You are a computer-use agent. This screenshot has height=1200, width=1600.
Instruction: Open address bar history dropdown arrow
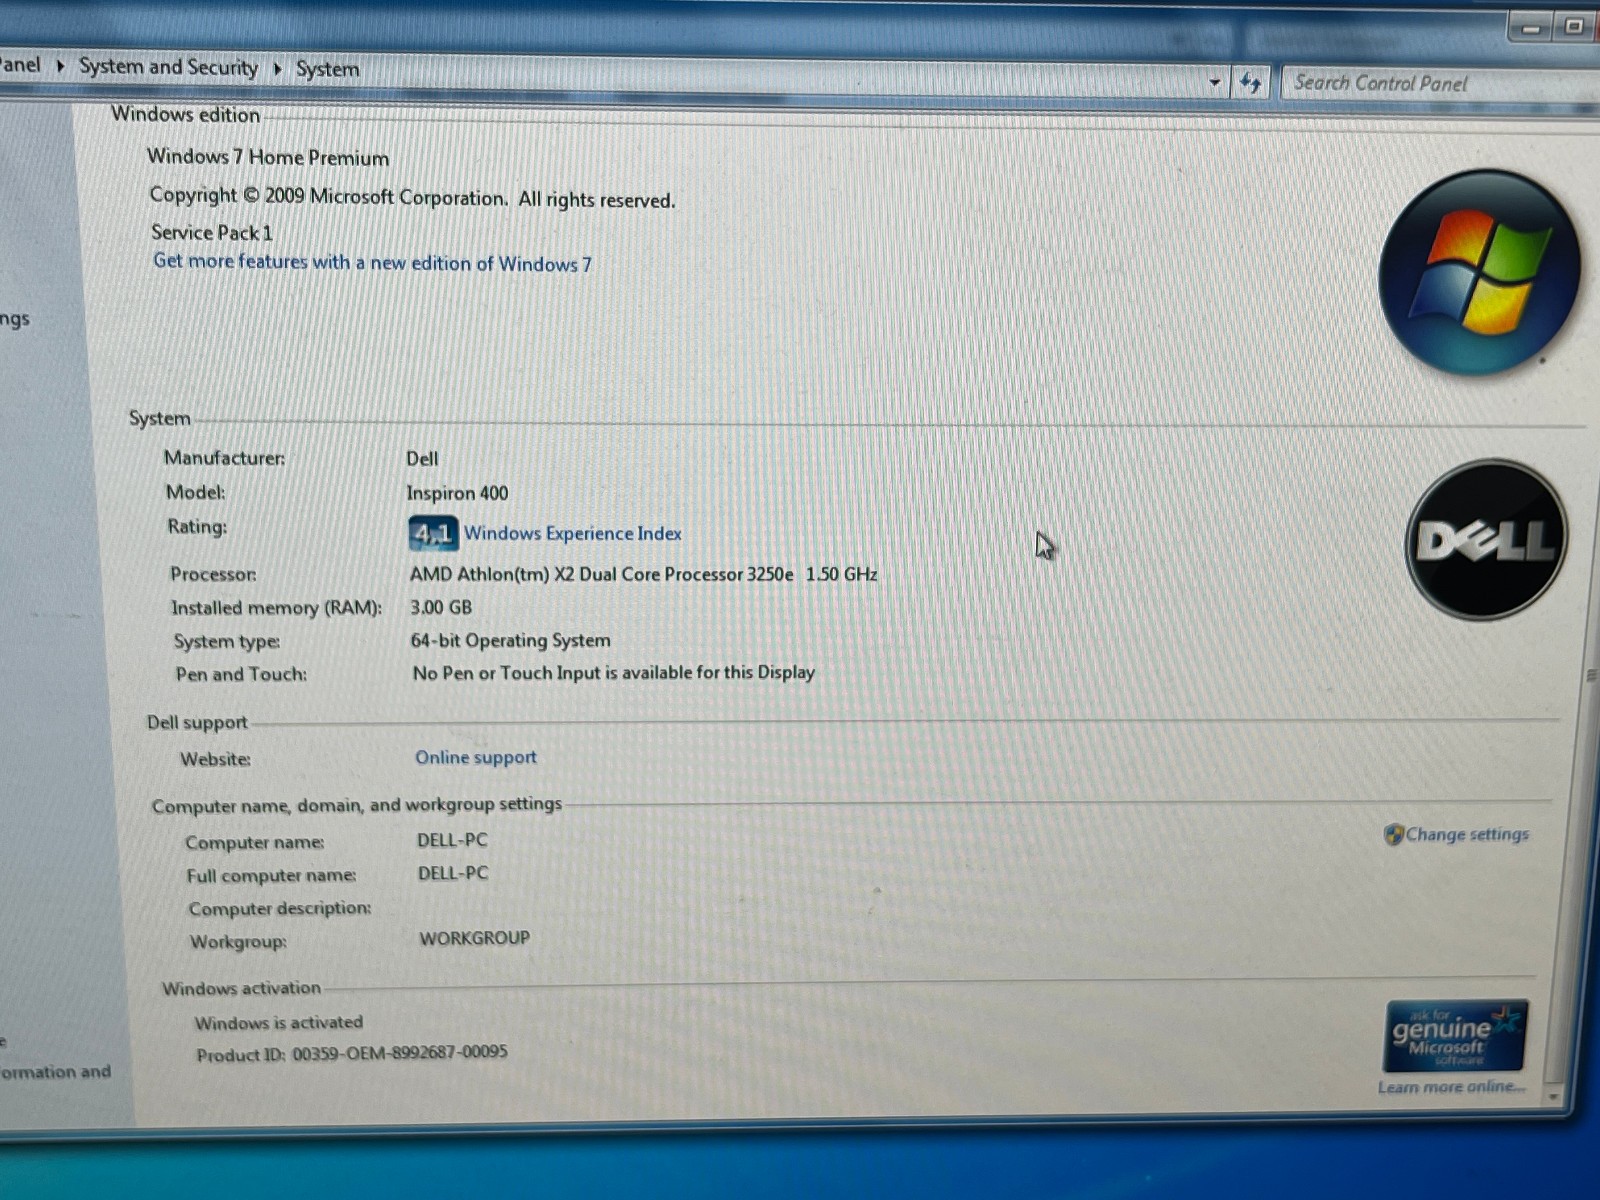(x=1215, y=82)
